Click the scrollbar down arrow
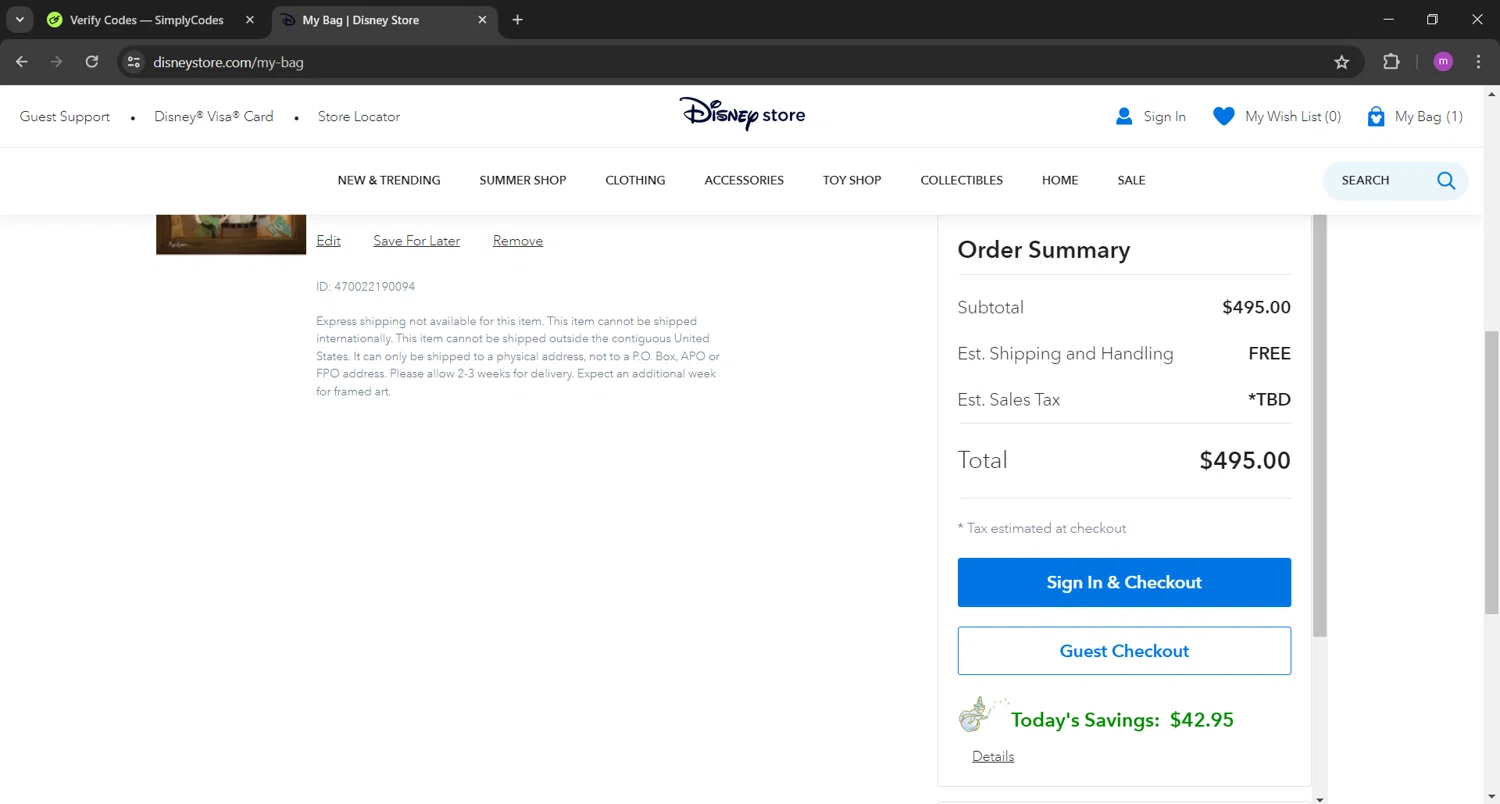 pos(1491,797)
